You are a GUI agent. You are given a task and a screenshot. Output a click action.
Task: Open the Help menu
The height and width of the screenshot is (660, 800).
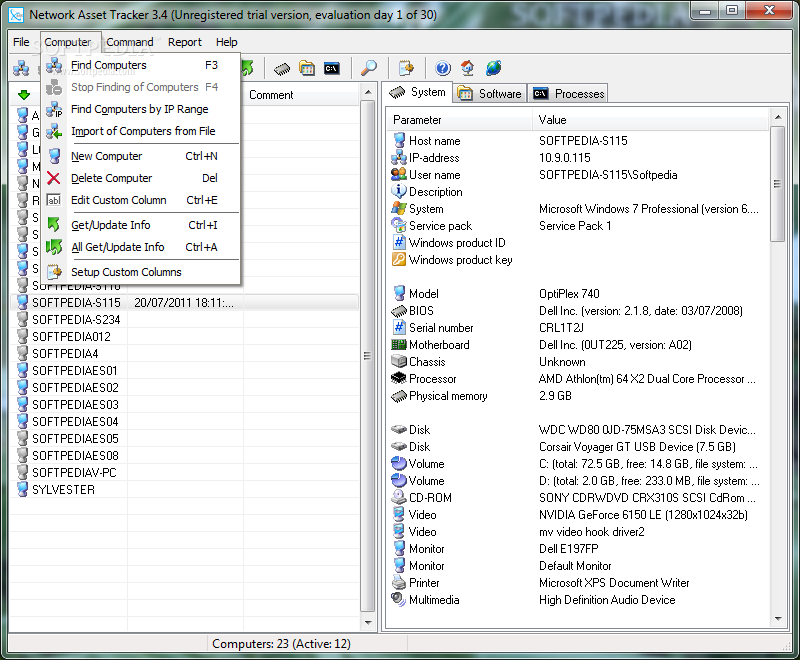click(227, 42)
